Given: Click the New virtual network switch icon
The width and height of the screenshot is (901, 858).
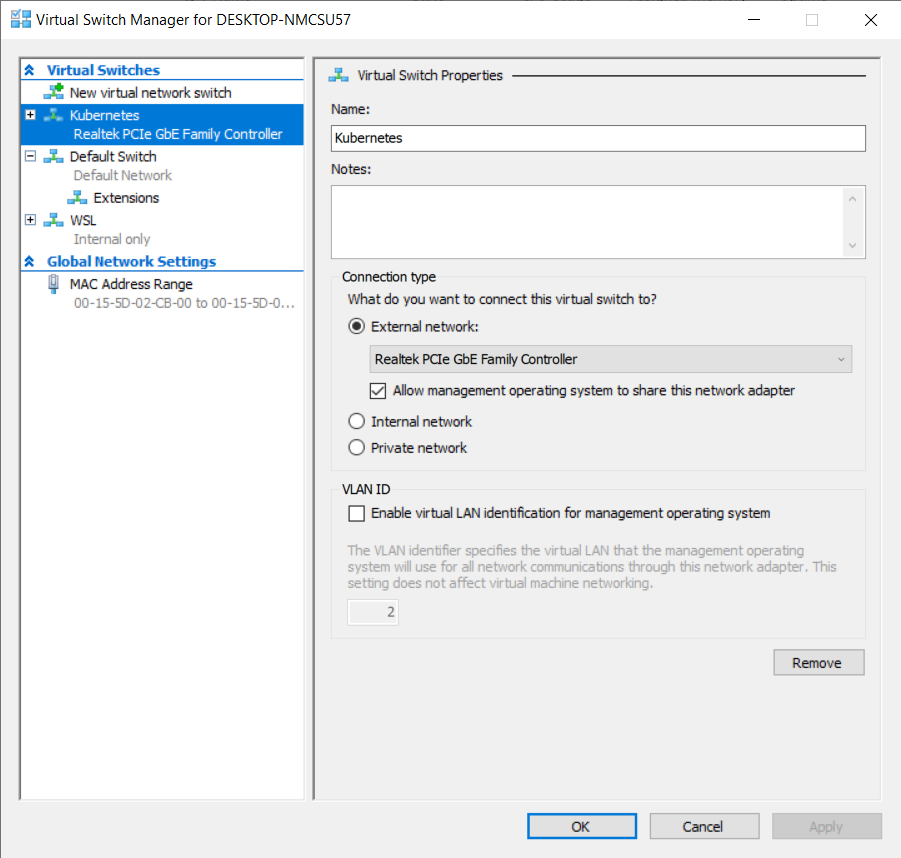Looking at the screenshot, I should coord(54,91).
